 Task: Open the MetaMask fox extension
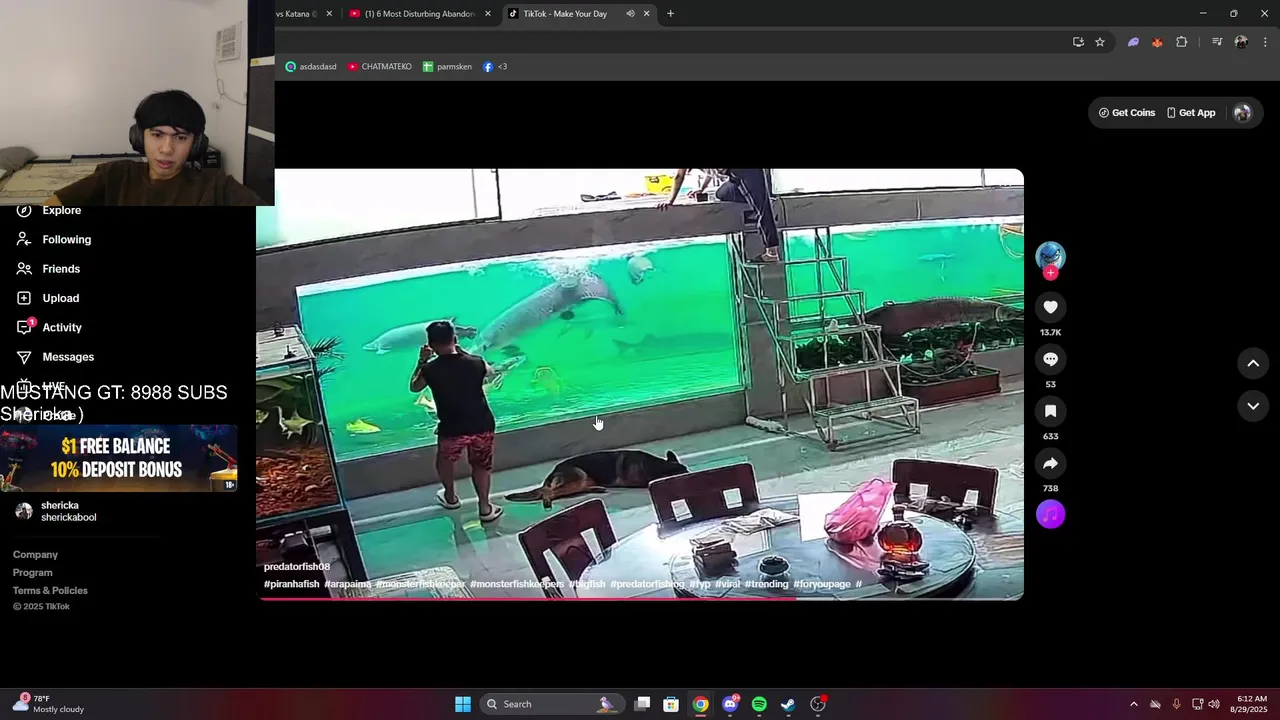[x=1157, y=42]
